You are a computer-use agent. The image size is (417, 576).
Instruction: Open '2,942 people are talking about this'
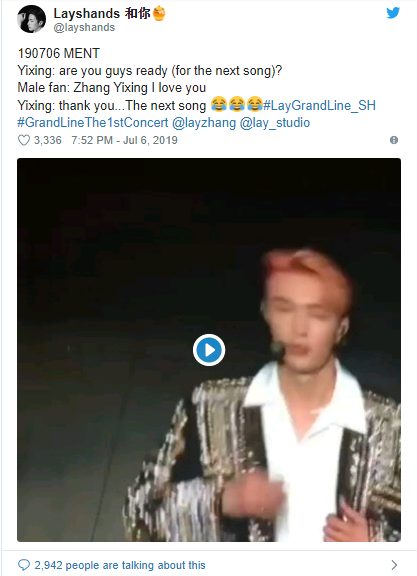click(x=120, y=565)
